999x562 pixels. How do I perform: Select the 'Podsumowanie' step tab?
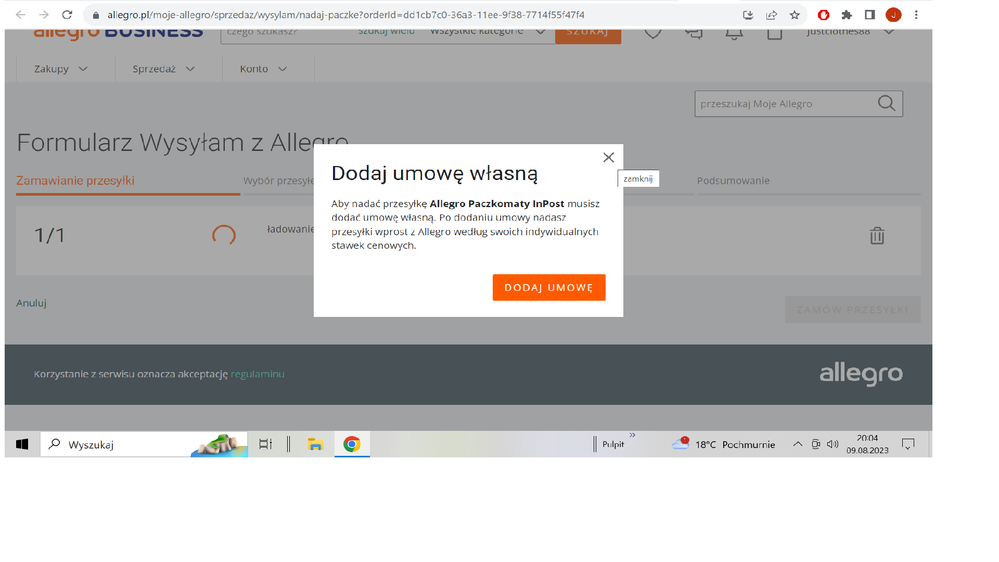click(733, 180)
